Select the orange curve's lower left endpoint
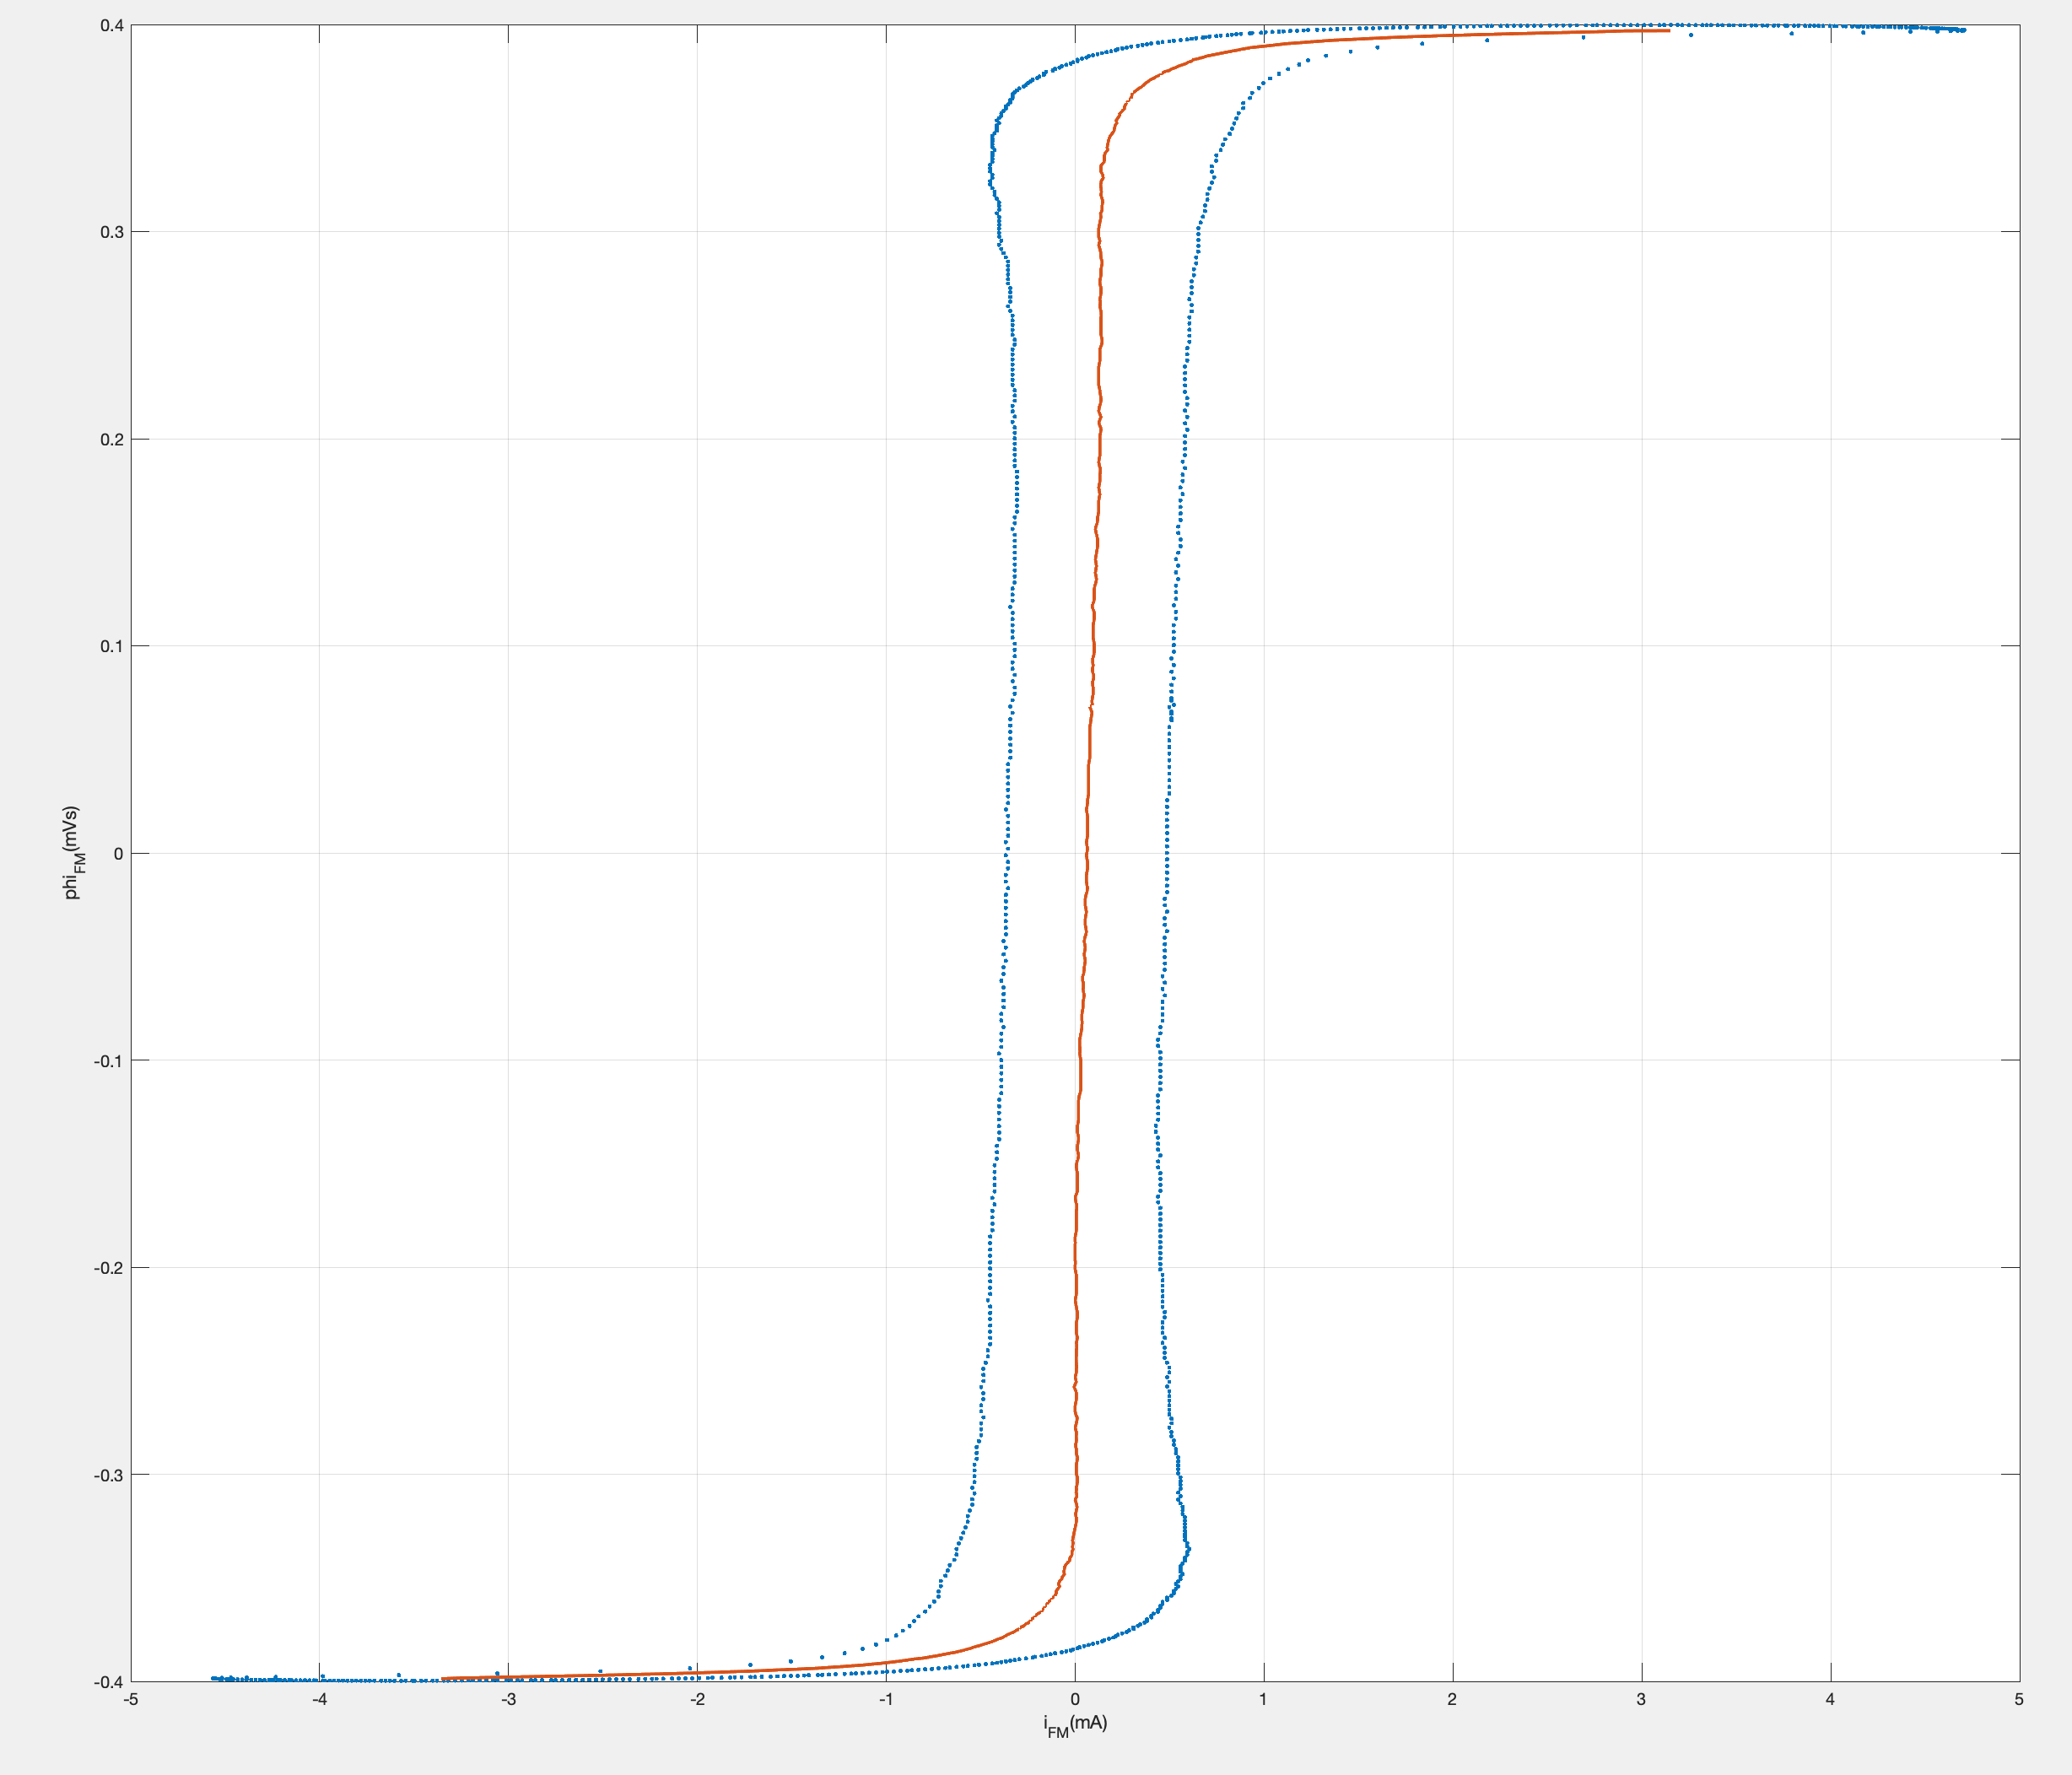 (x=443, y=1678)
